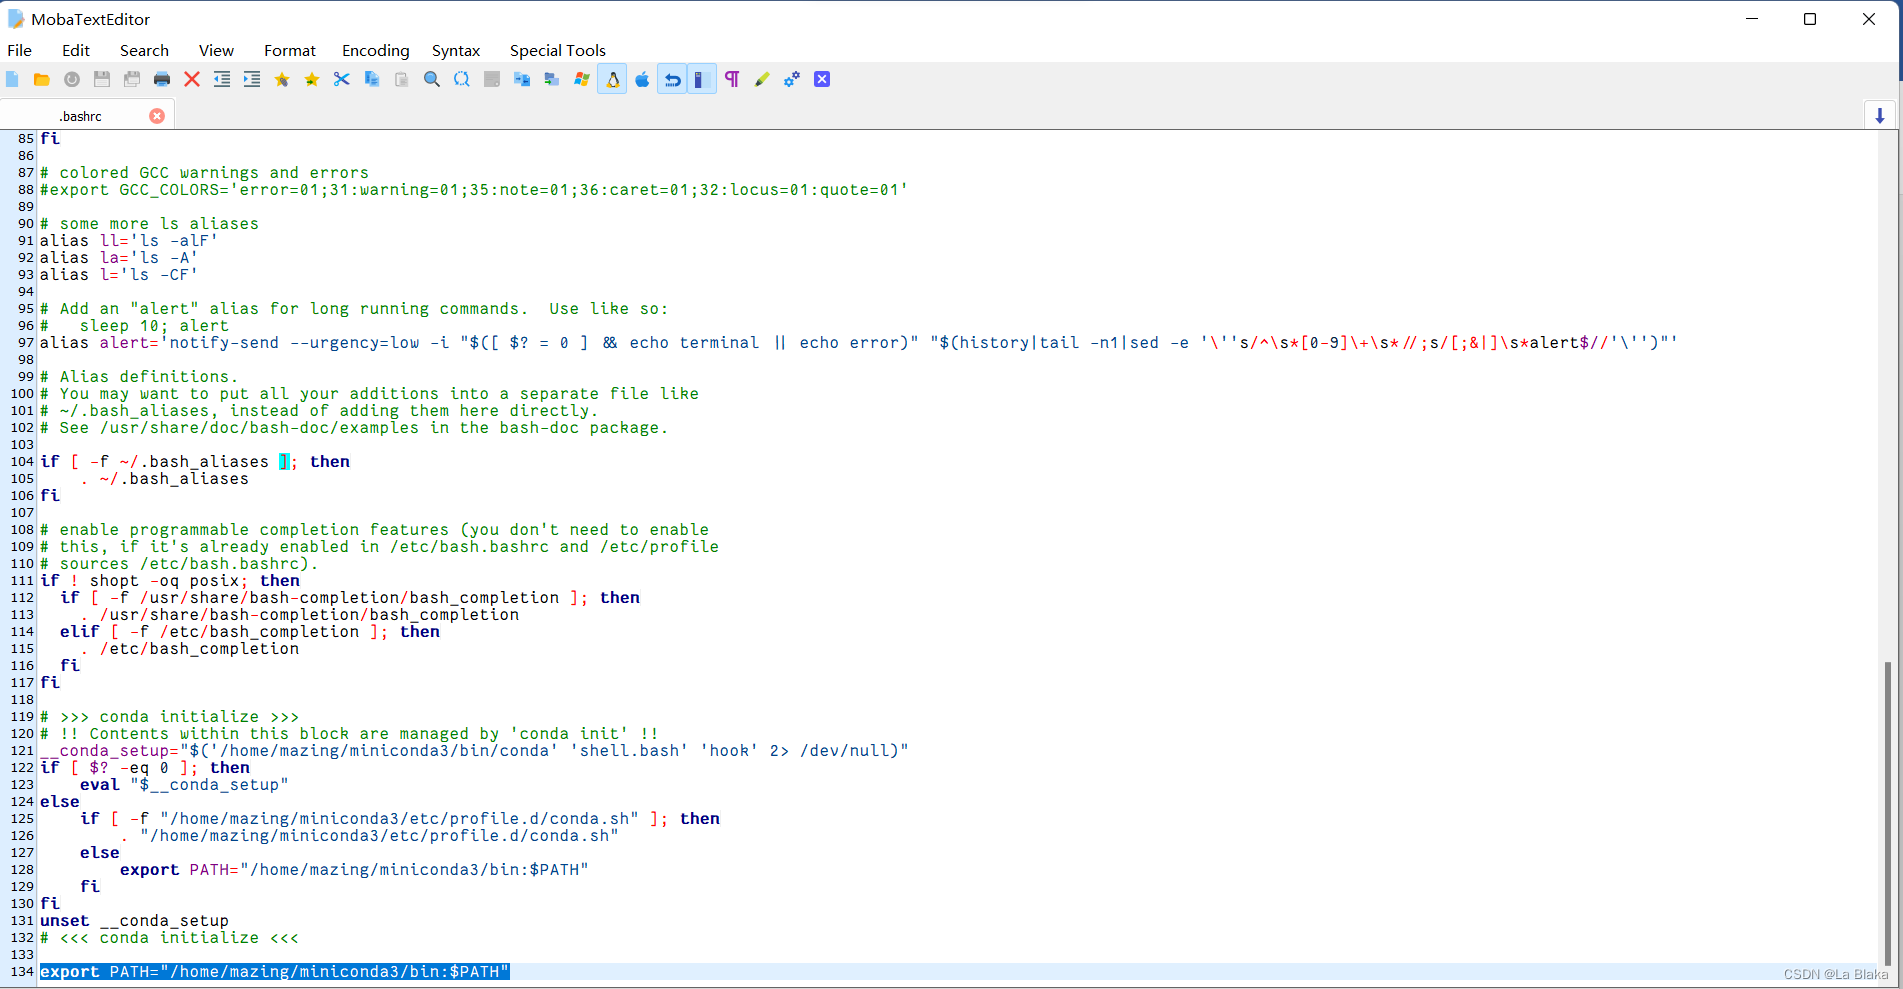This screenshot has height=989, width=1903.
Task: Open the editor settings gear
Action: 791,79
